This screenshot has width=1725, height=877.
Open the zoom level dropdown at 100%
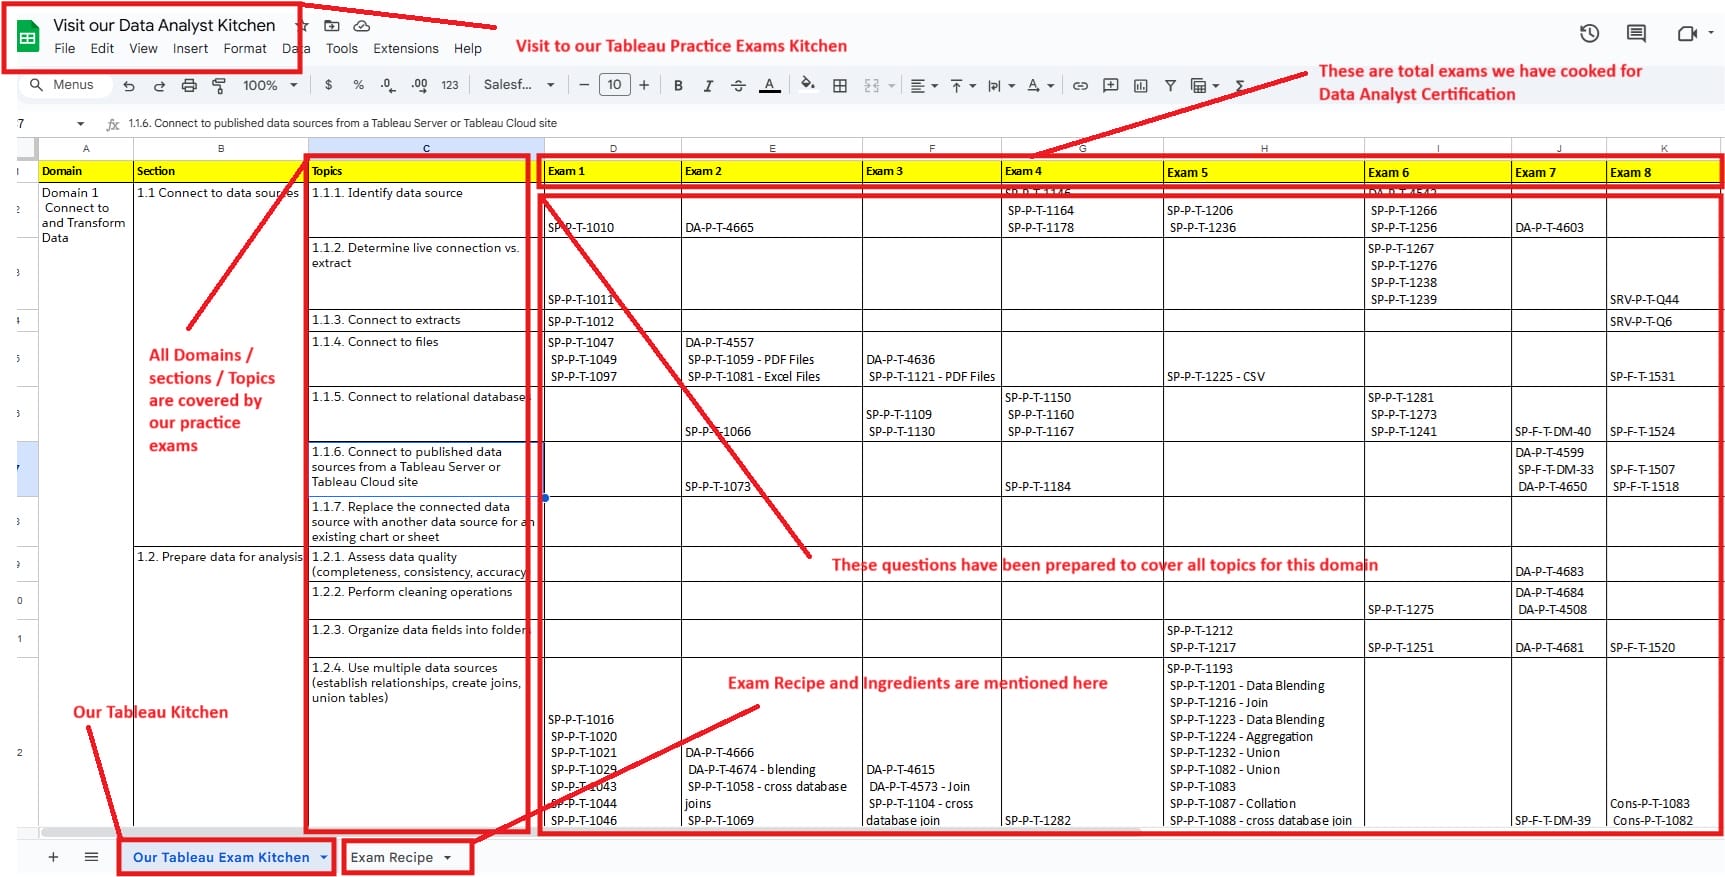[x=270, y=86]
